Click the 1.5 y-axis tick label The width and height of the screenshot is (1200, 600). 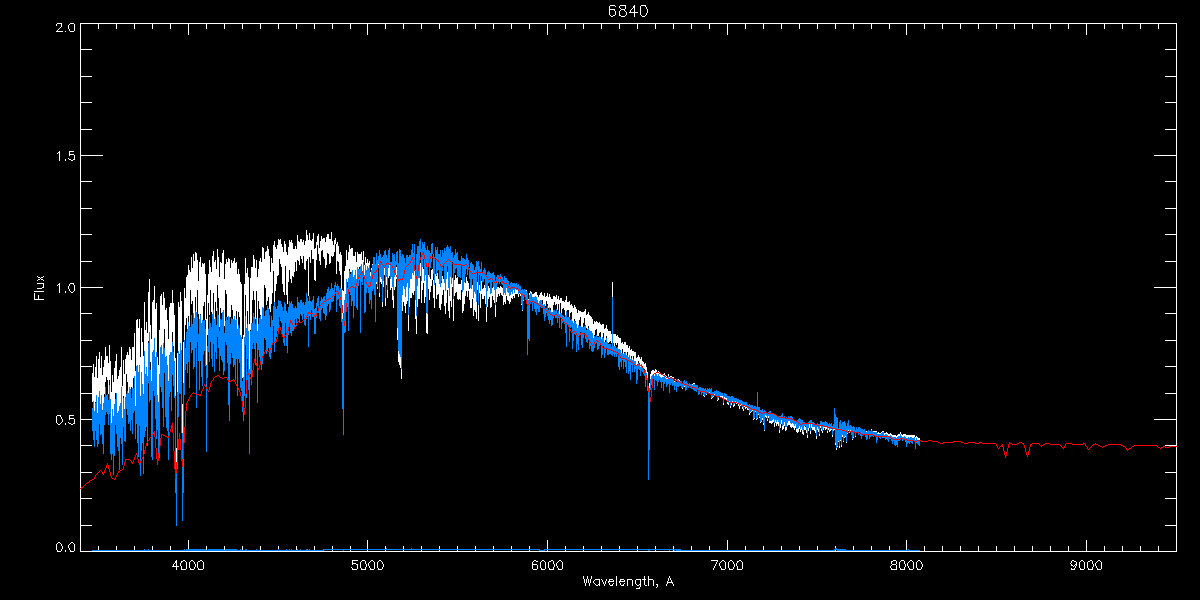(63, 157)
